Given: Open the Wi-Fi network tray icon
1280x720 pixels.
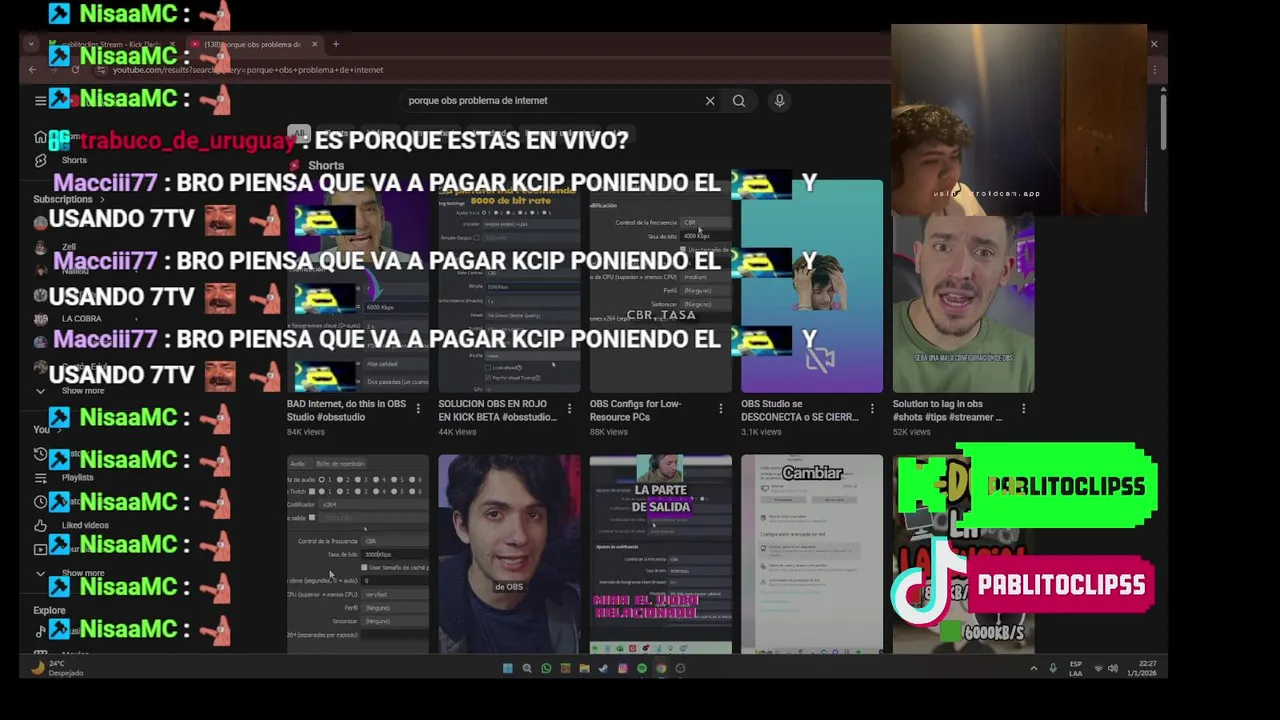Looking at the screenshot, I should (x=1098, y=668).
